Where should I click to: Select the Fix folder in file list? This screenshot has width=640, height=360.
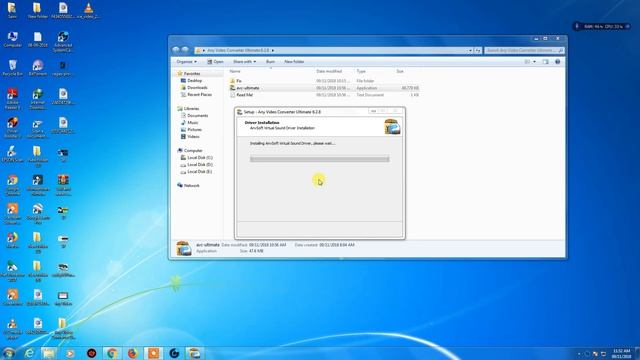pos(239,81)
